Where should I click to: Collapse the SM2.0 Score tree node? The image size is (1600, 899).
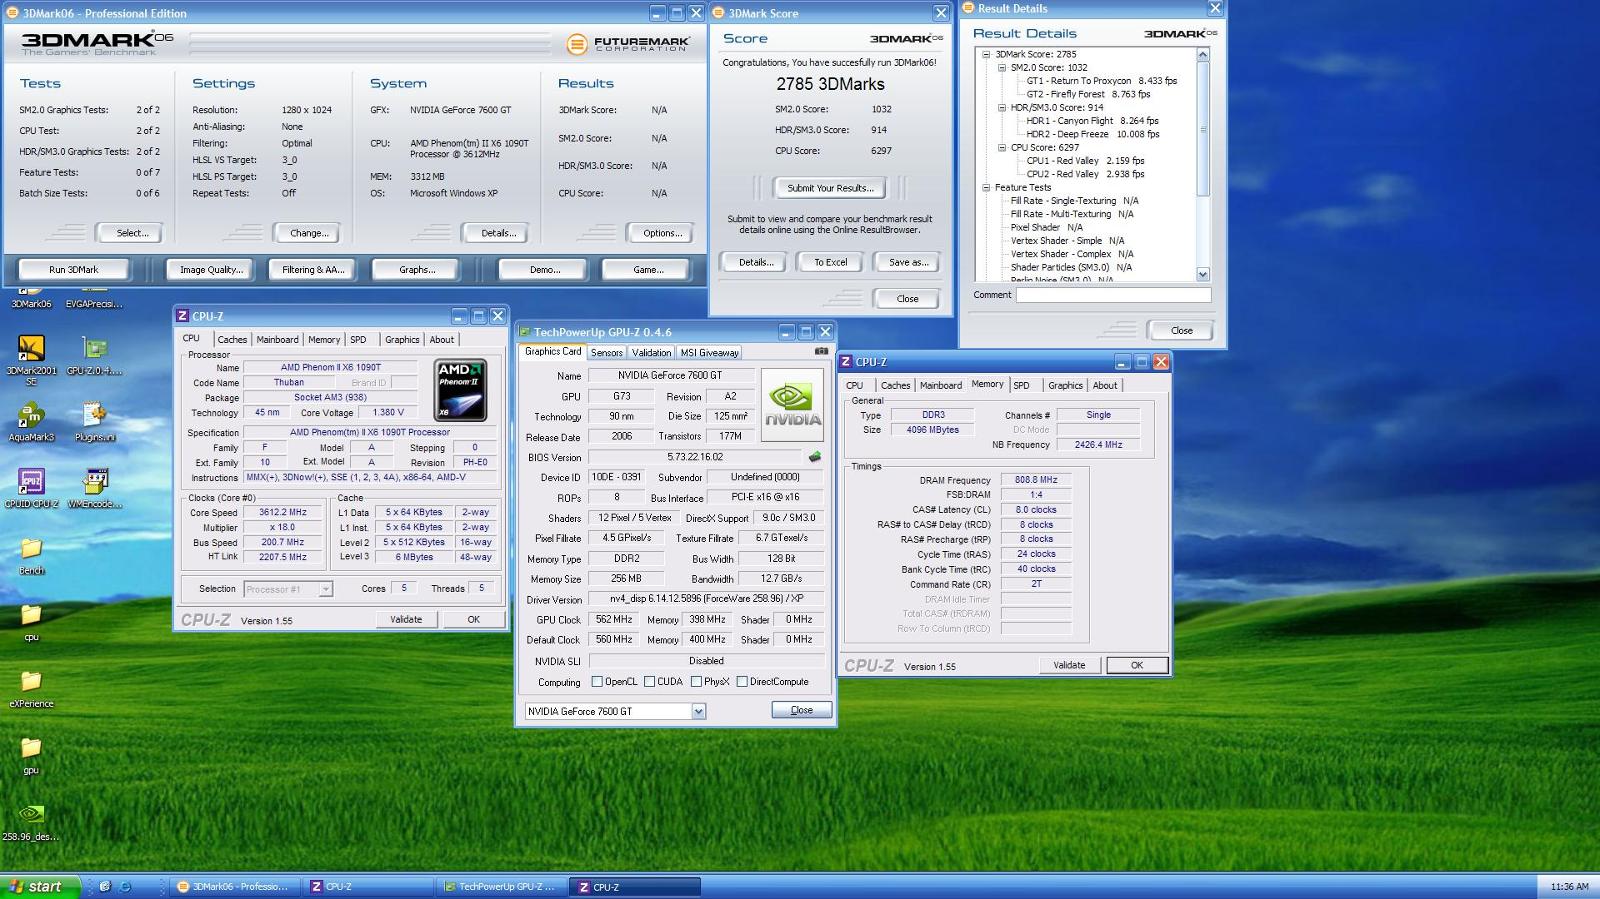click(1002, 68)
